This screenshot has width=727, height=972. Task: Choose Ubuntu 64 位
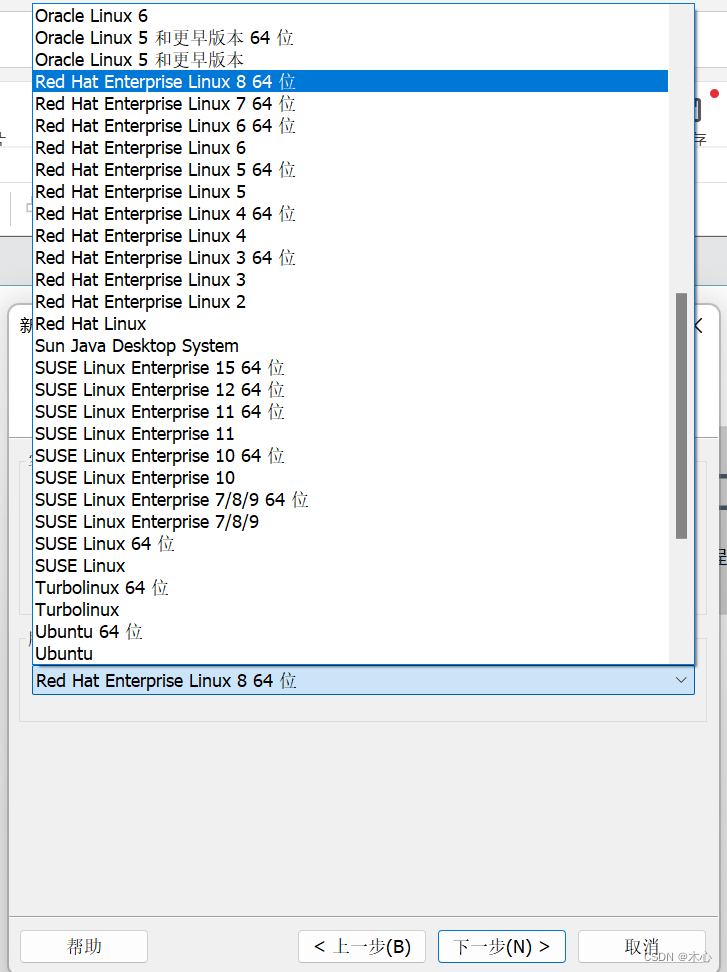point(350,632)
